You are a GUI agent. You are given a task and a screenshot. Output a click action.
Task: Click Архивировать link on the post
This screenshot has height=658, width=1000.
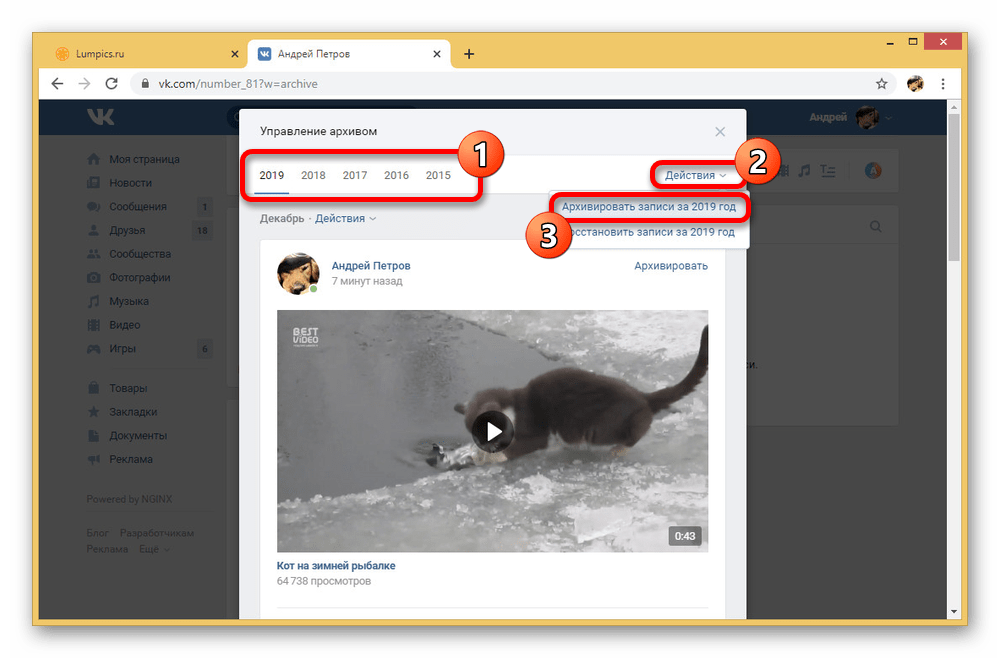click(670, 266)
